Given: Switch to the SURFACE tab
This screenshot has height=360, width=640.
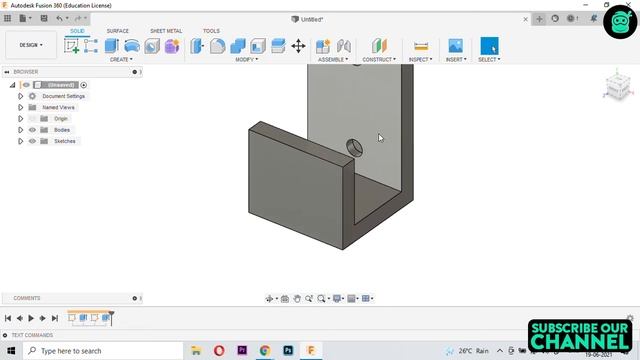Looking at the screenshot, I should (118, 31).
